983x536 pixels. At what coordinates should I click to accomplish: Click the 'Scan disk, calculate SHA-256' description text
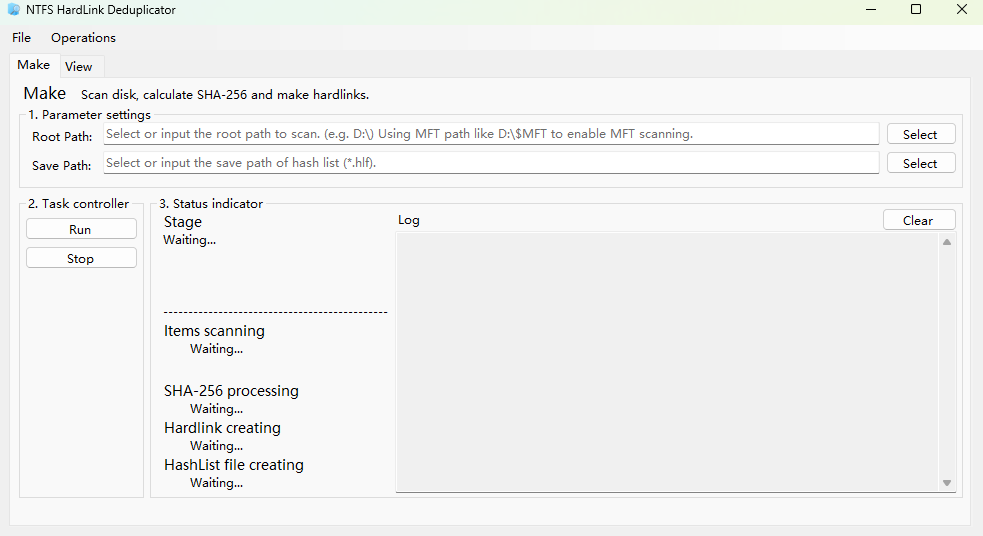pos(225,95)
